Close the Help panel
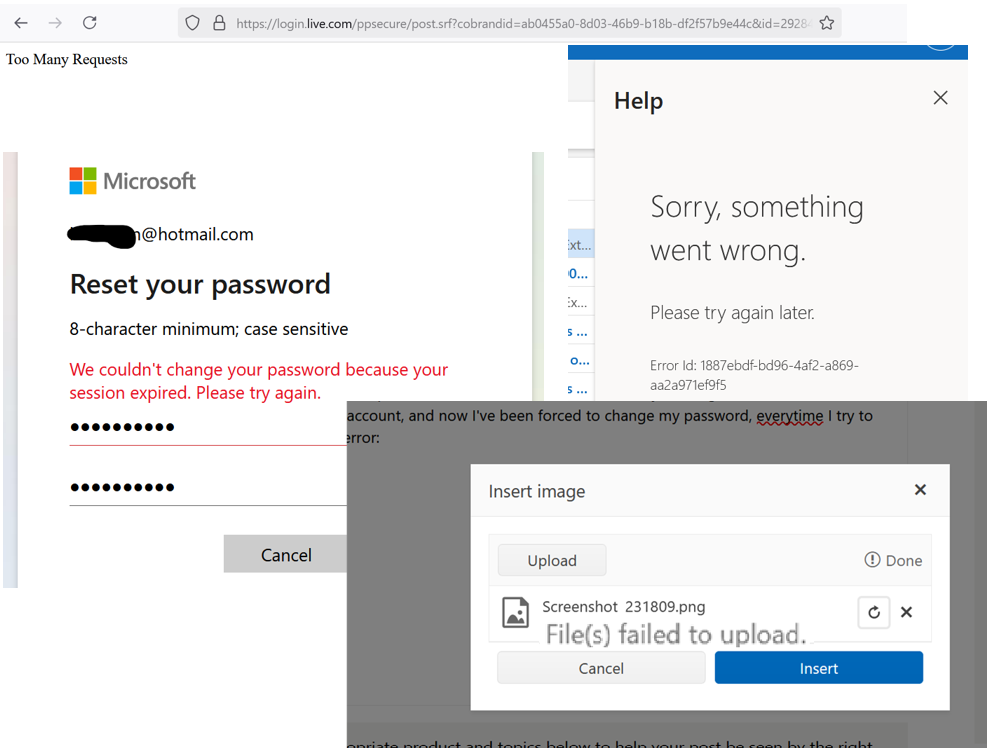 tap(940, 97)
